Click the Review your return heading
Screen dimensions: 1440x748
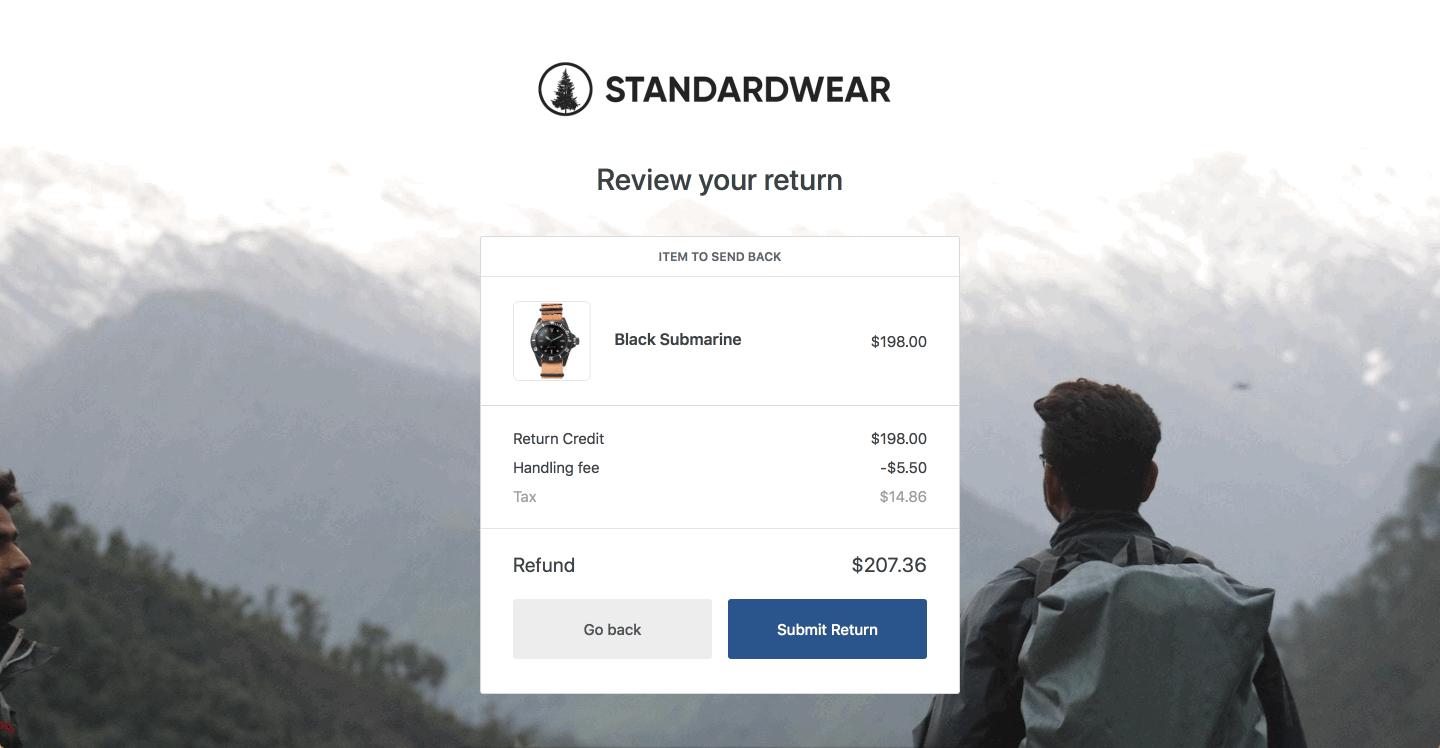[x=719, y=180]
